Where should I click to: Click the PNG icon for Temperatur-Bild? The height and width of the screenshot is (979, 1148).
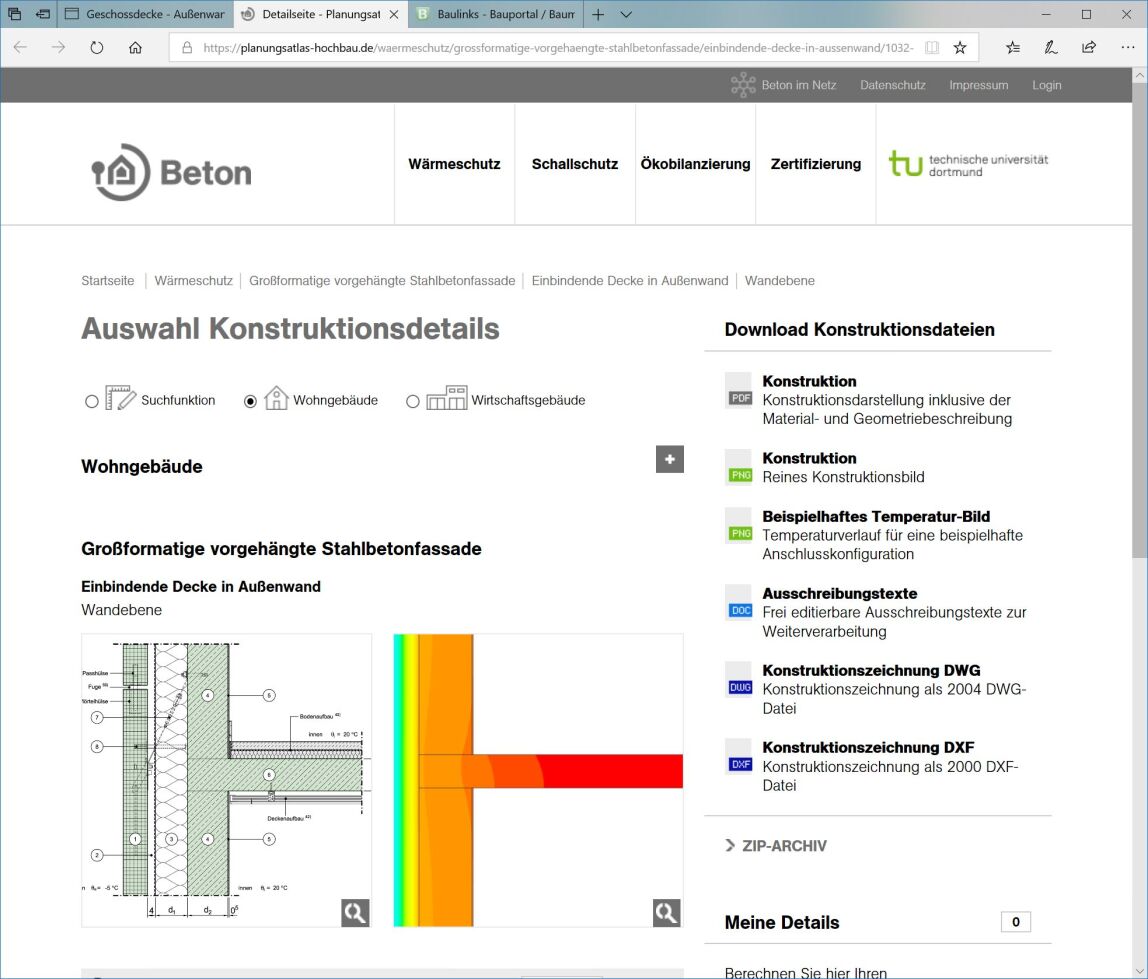point(739,526)
